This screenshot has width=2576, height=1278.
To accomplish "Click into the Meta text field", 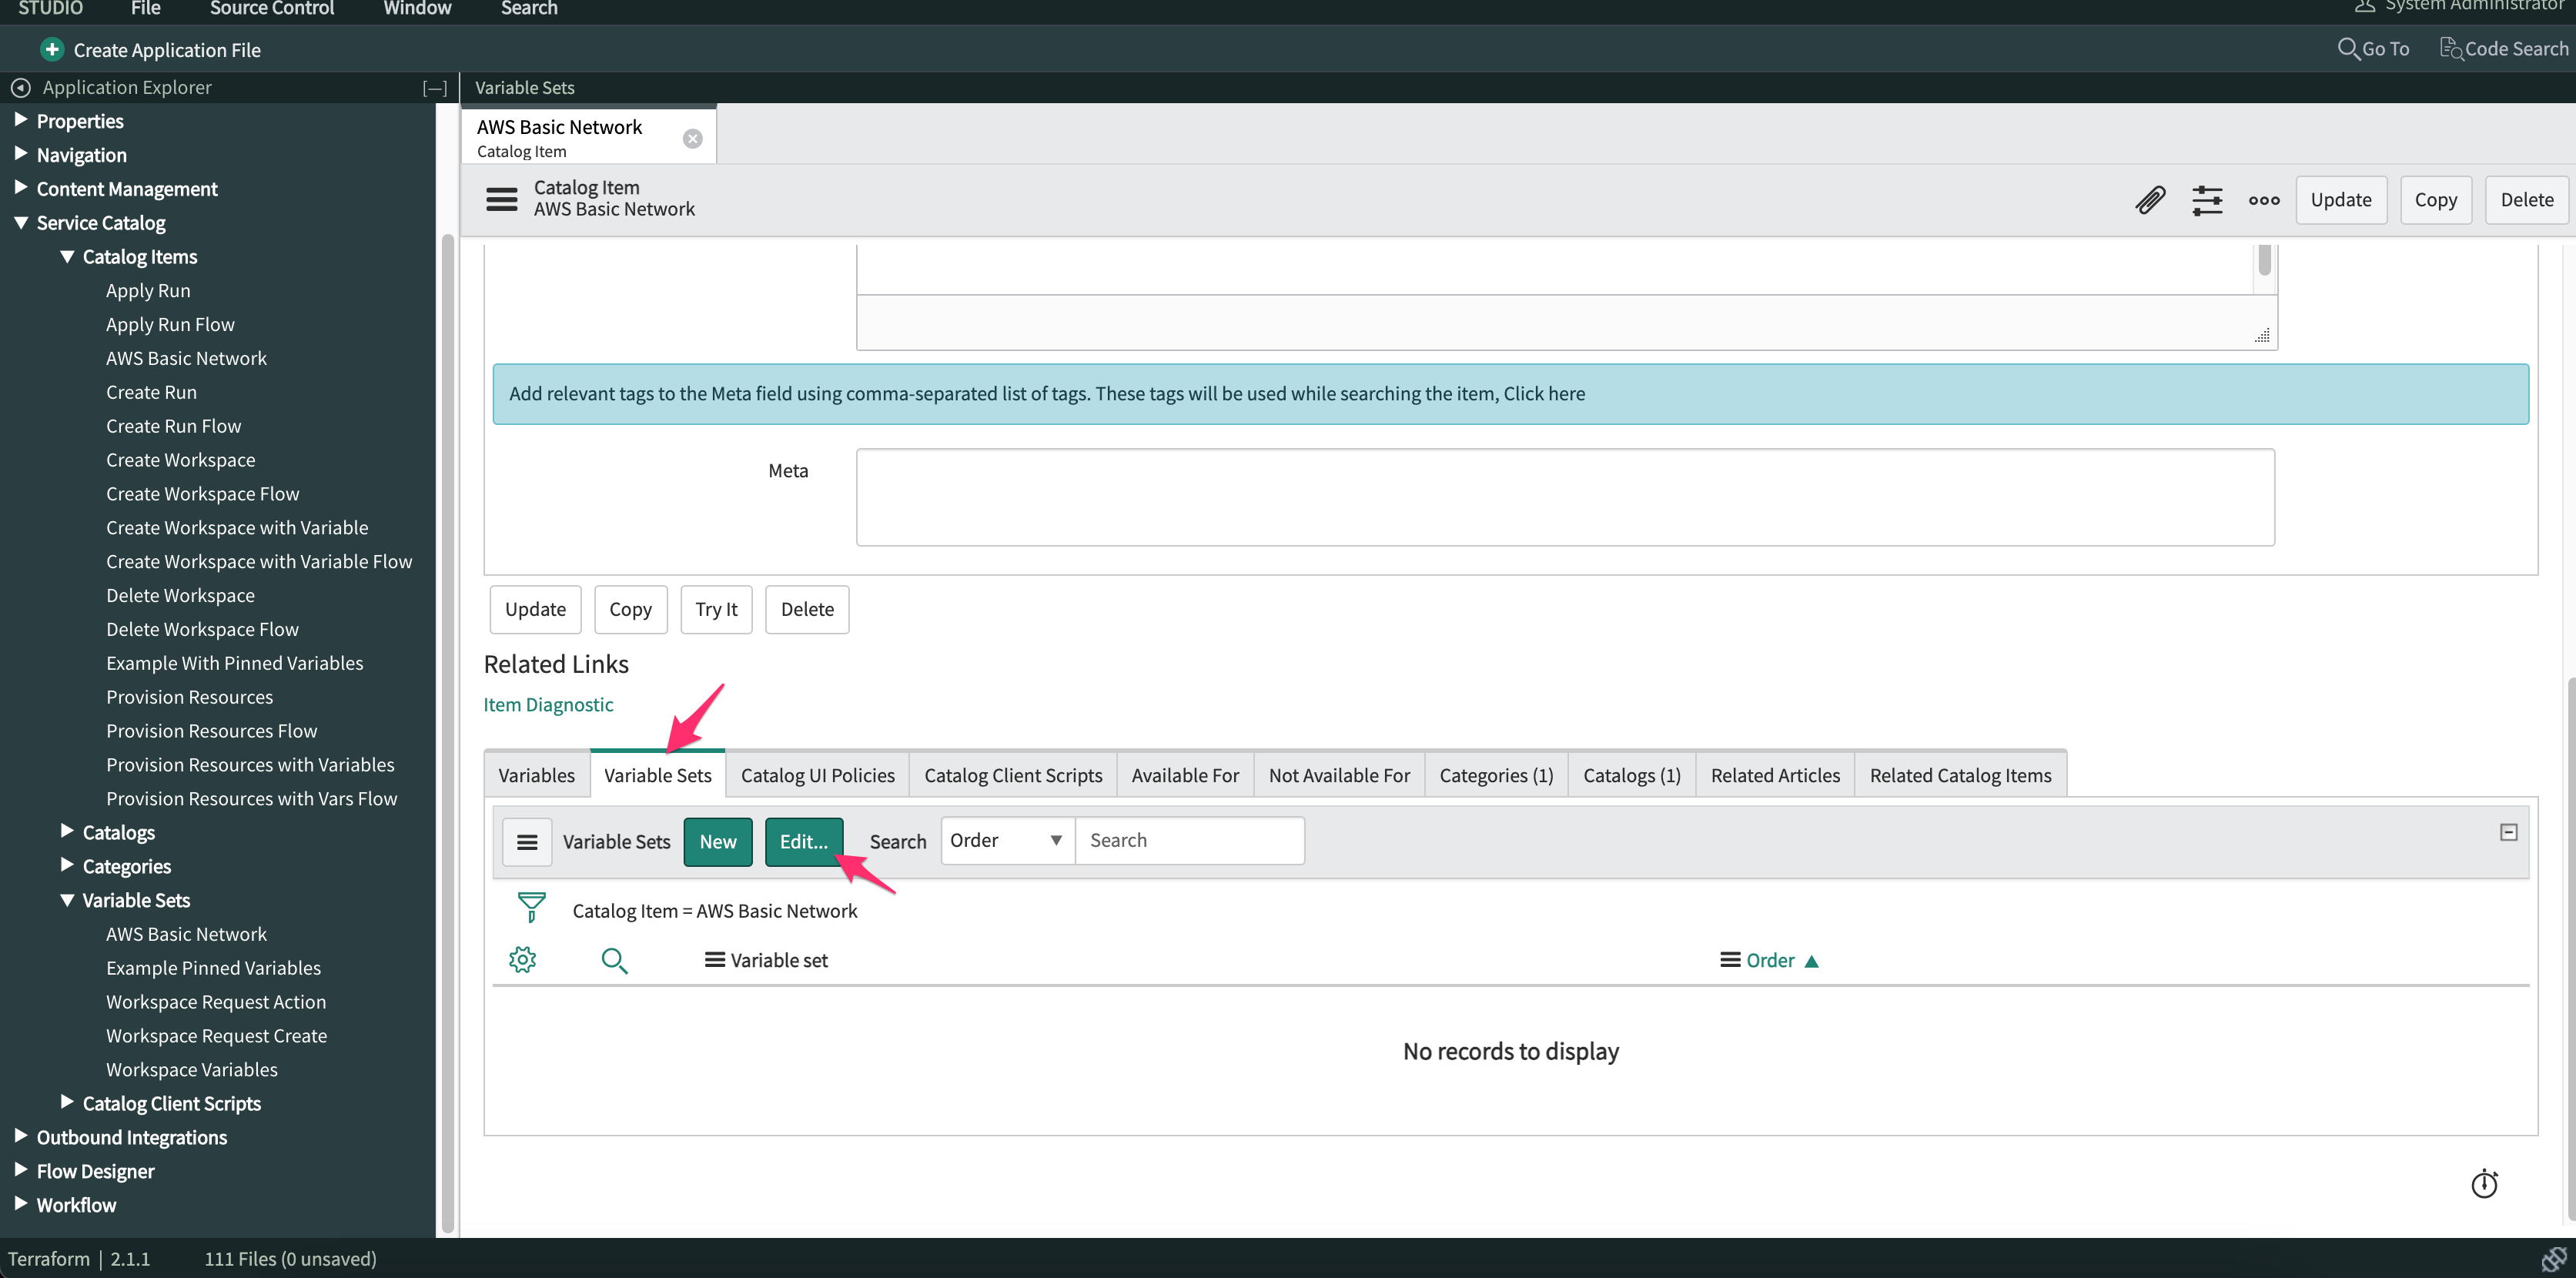I will 1565,497.
